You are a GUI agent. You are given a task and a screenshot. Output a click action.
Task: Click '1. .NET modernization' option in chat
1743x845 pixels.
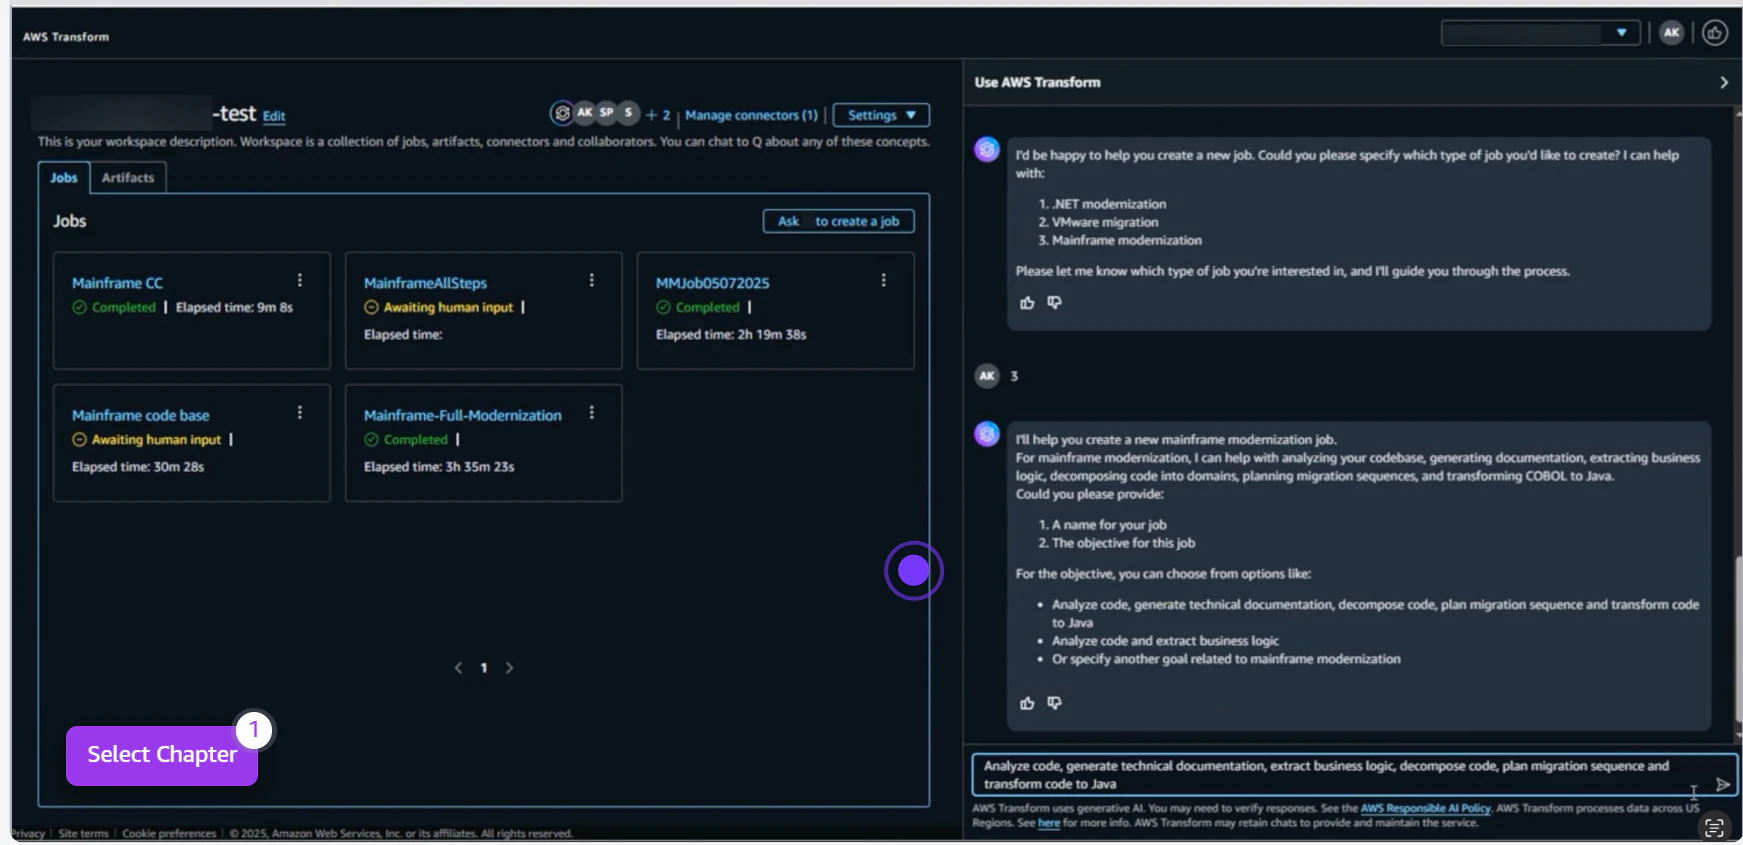pos(1102,204)
